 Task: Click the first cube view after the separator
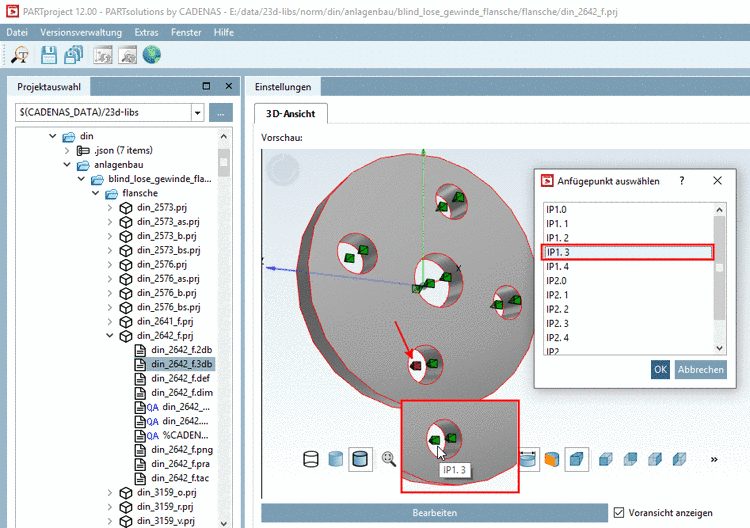[606, 460]
